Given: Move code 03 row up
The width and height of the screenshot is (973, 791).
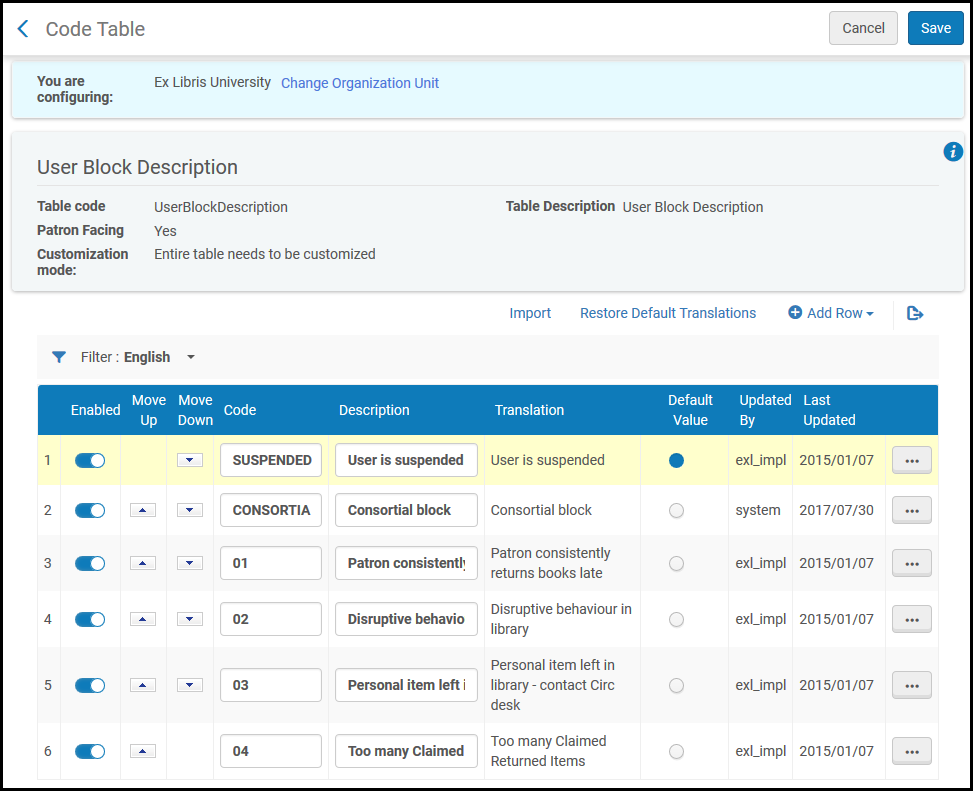Looking at the screenshot, I should 143,685.
